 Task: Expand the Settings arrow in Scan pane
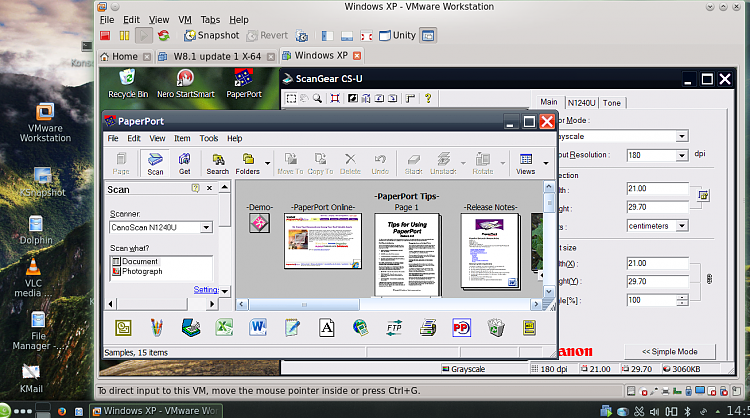tap(225, 291)
